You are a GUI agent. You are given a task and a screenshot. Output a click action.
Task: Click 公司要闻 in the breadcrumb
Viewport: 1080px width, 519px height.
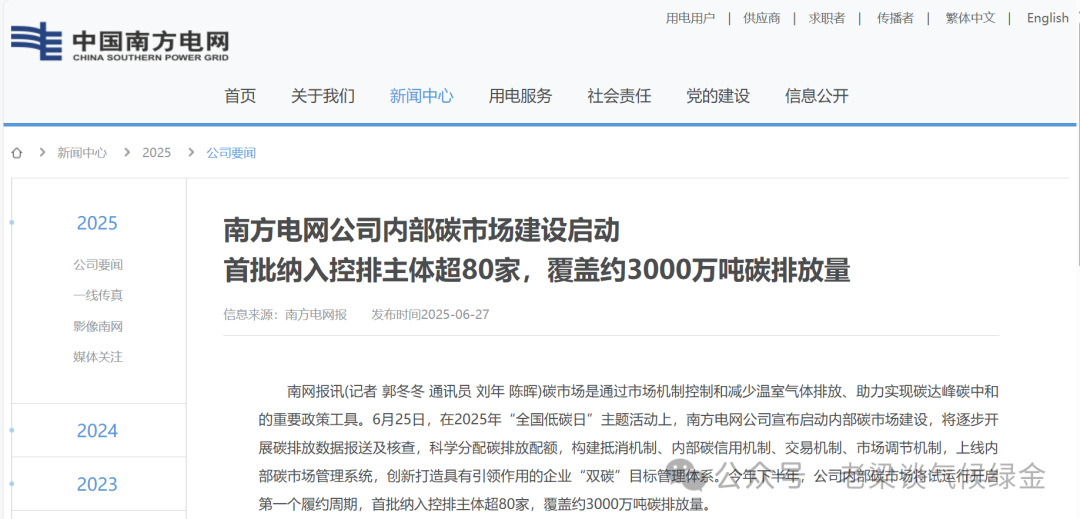(x=231, y=153)
